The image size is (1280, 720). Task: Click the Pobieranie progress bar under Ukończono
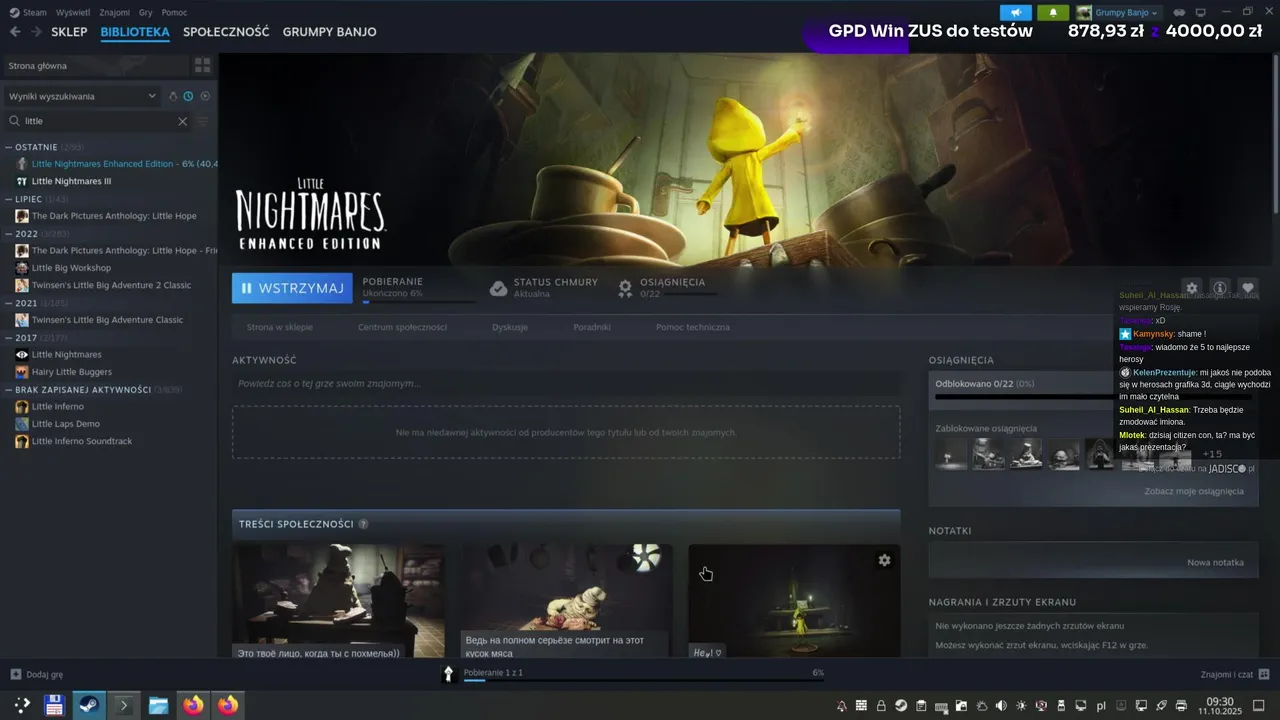pyautogui.click(x=419, y=301)
